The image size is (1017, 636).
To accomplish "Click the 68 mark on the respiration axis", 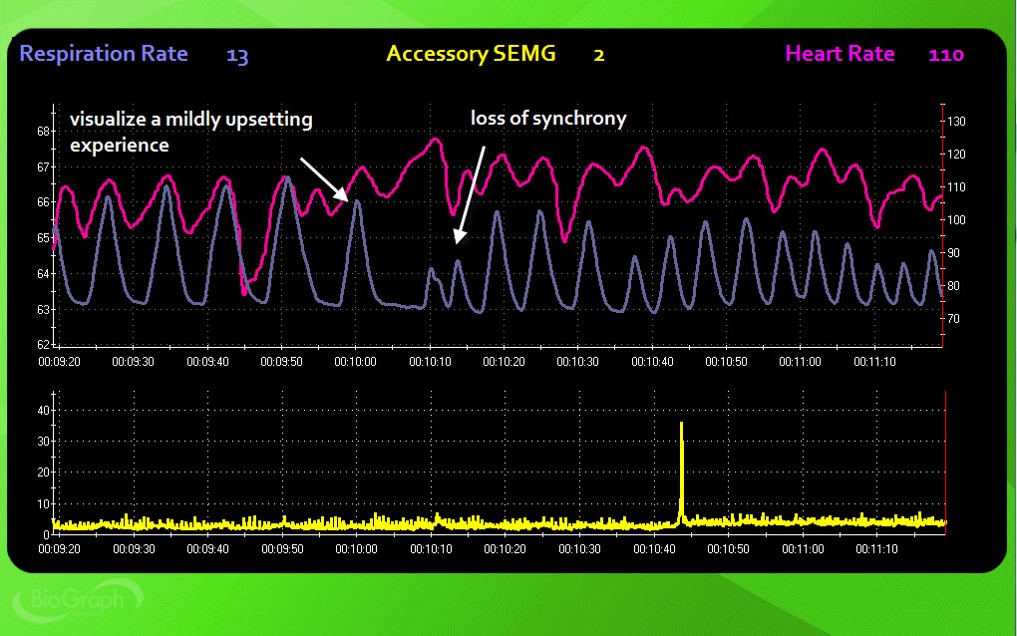I will [x=44, y=131].
